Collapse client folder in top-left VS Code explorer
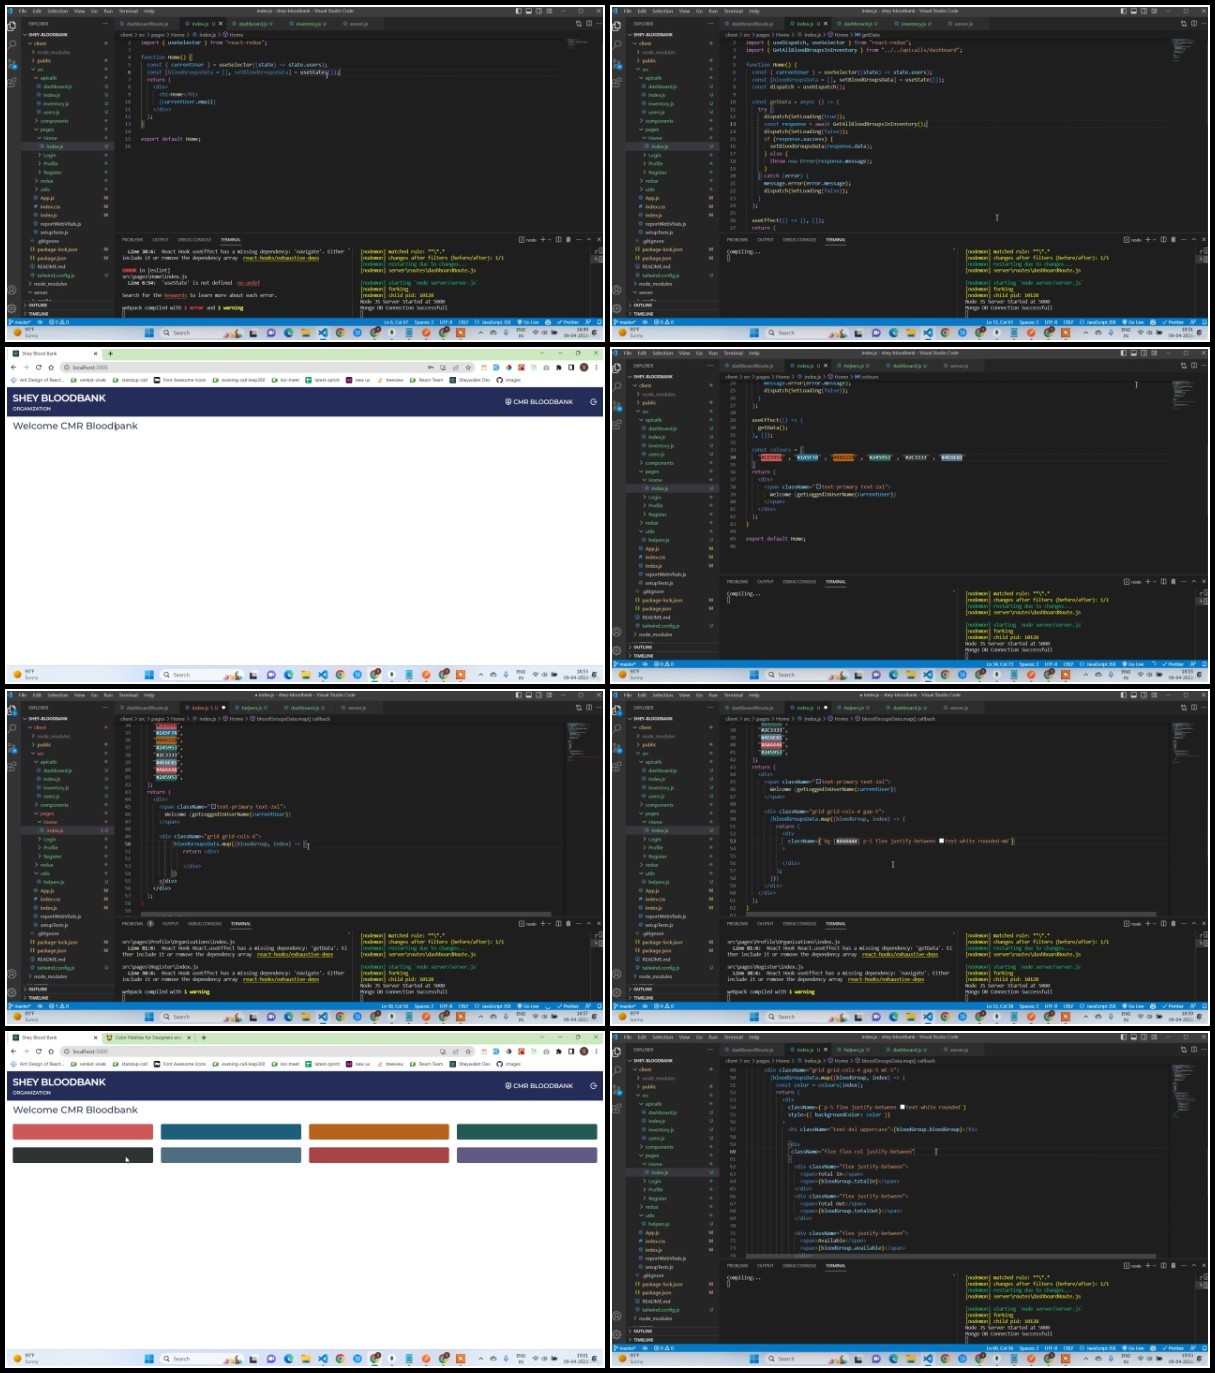Screen dimensions: 1215x1373 pos(40,43)
